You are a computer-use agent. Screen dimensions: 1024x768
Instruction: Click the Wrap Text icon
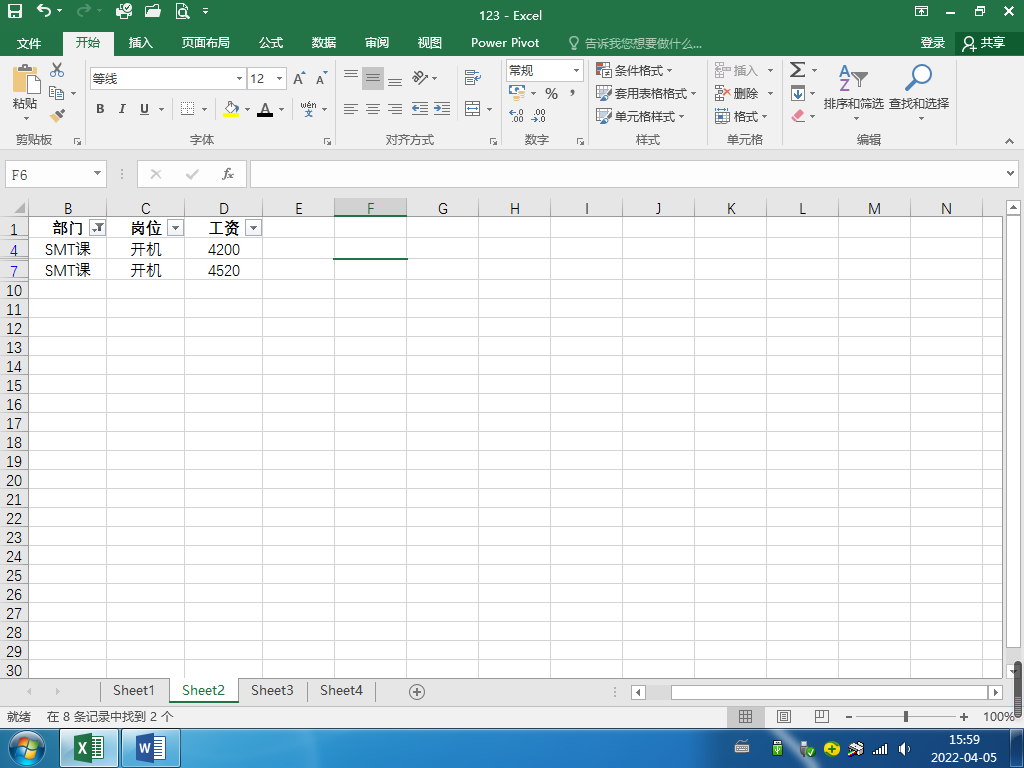click(x=473, y=78)
